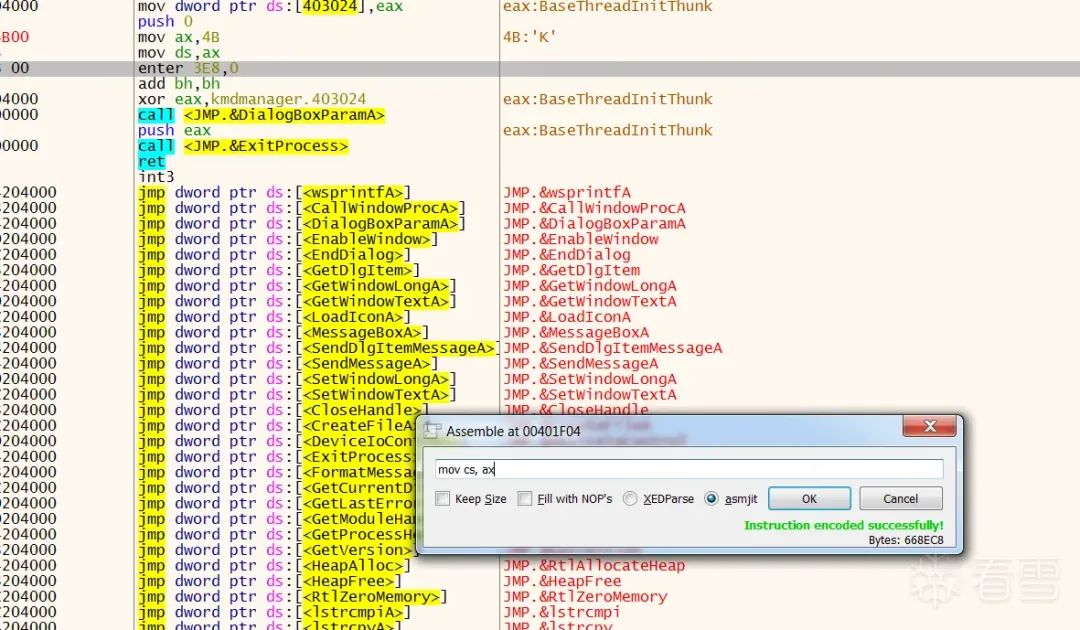Click the comment JMP.&SendMessageA

tap(581, 364)
